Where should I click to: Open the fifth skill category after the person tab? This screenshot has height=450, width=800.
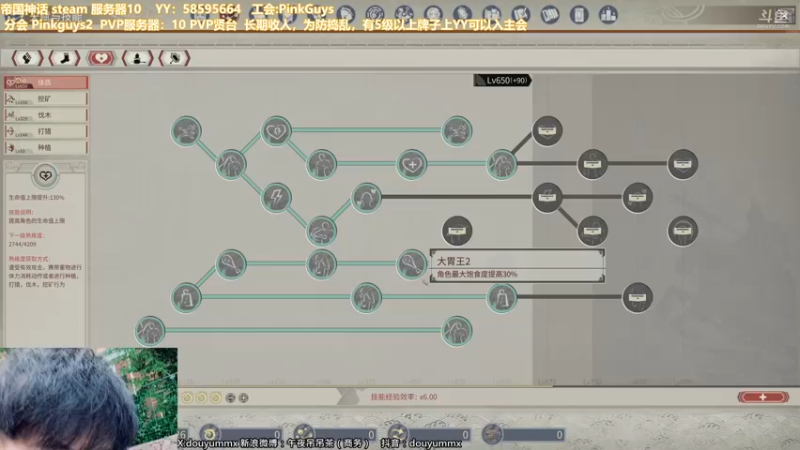click(x=174, y=58)
